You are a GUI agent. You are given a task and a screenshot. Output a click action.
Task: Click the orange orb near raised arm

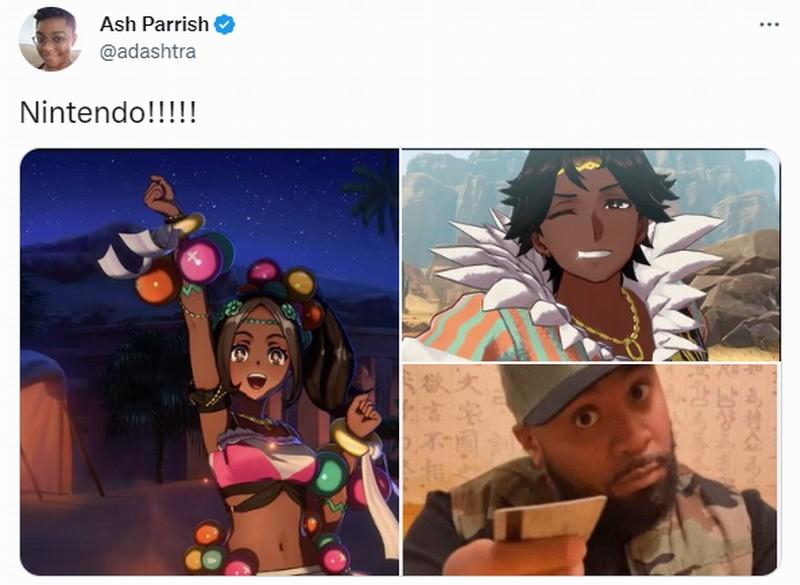(x=156, y=286)
